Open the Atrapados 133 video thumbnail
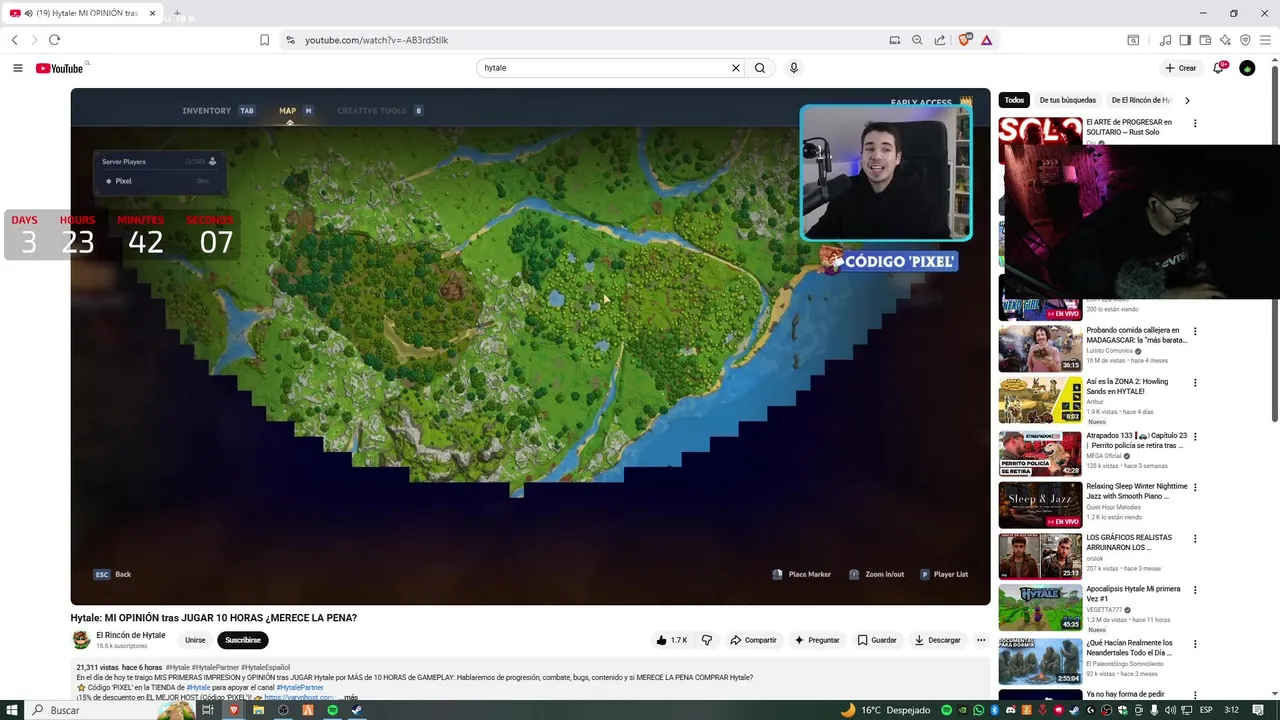 (1040, 454)
